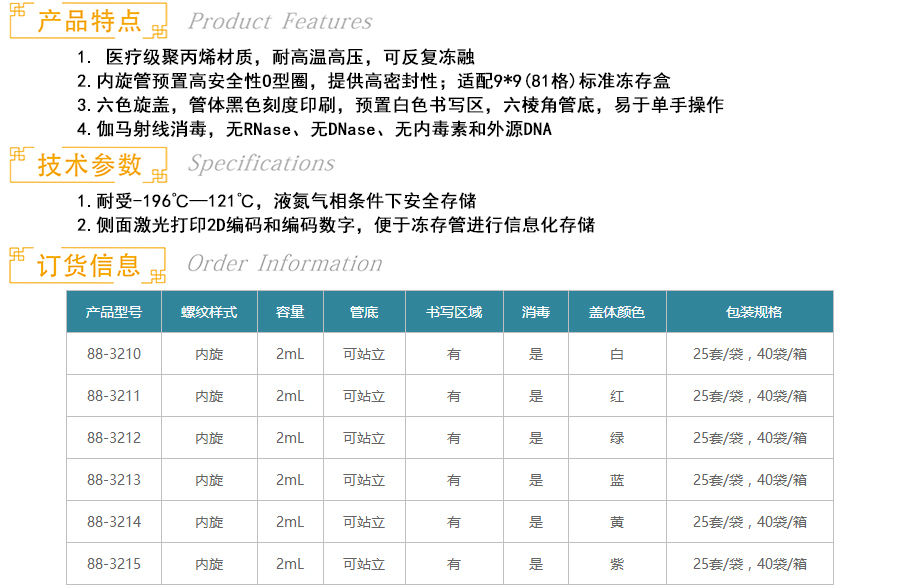Choose the 88-3215 product row

click(114, 564)
